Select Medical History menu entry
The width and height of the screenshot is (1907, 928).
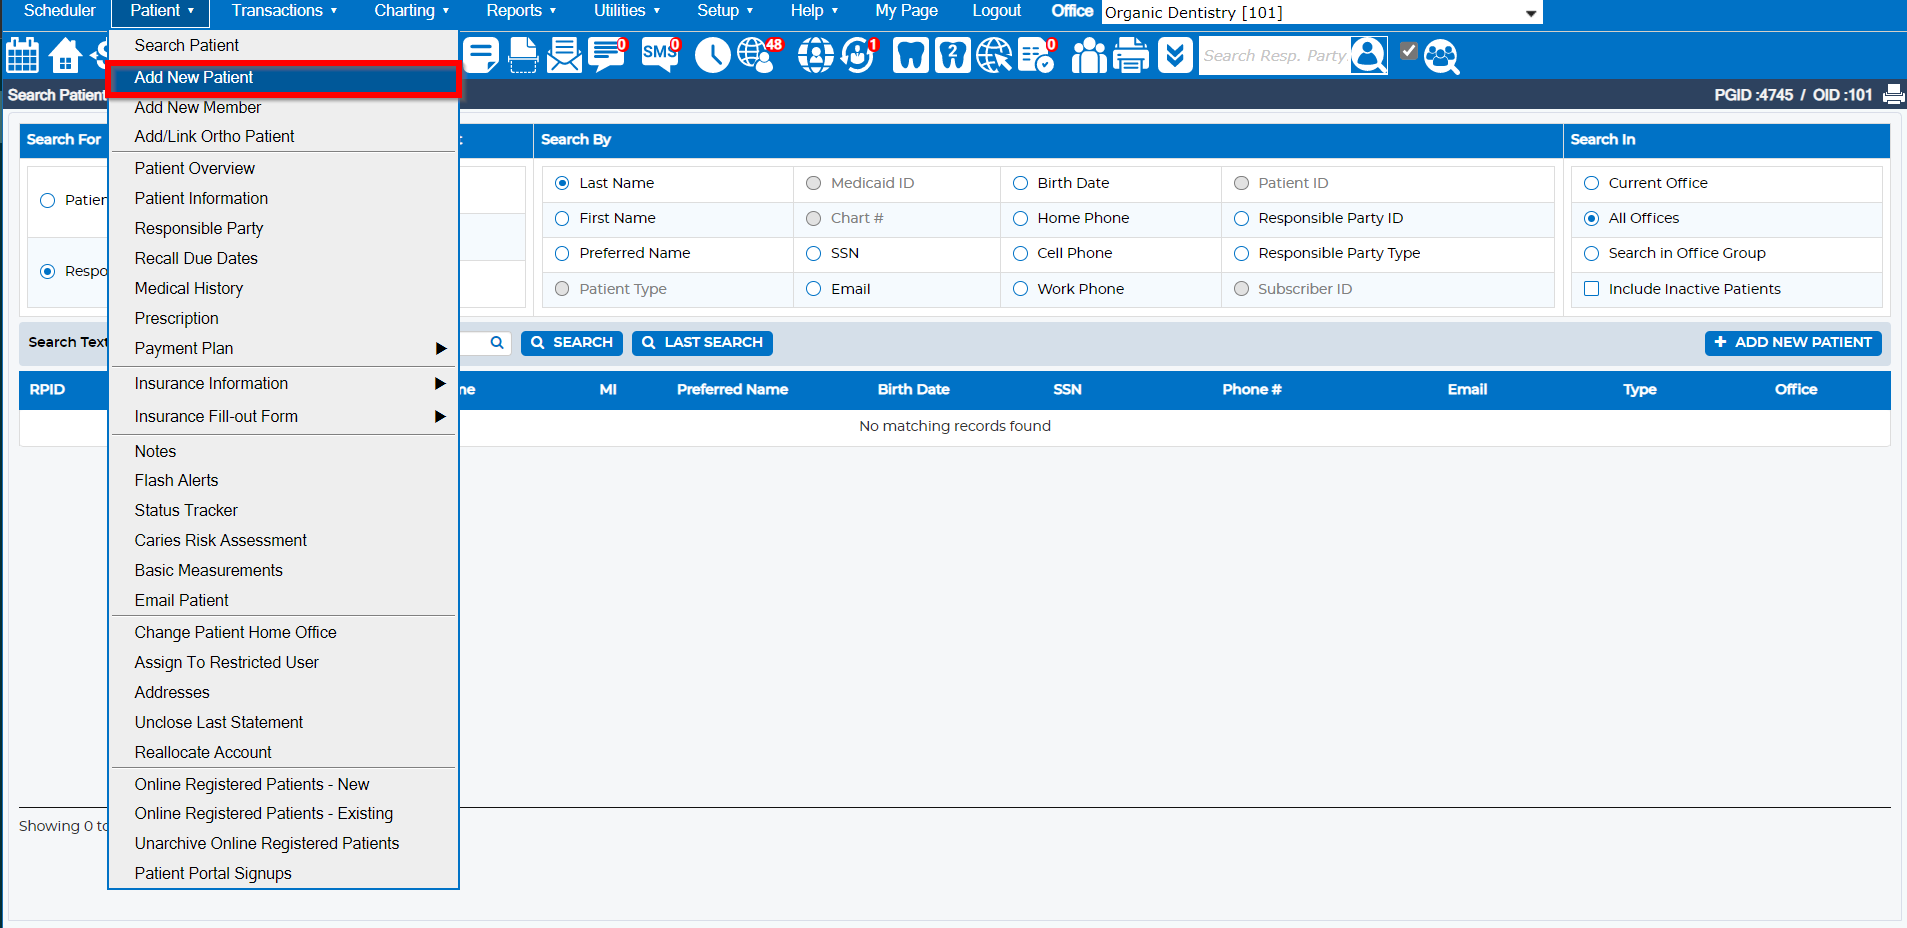[x=189, y=288]
